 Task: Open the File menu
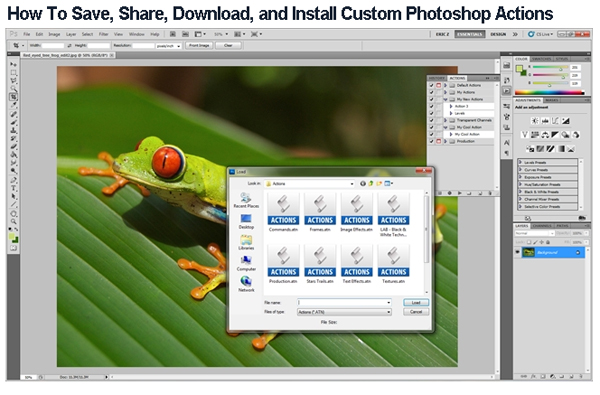click(x=27, y=34)
